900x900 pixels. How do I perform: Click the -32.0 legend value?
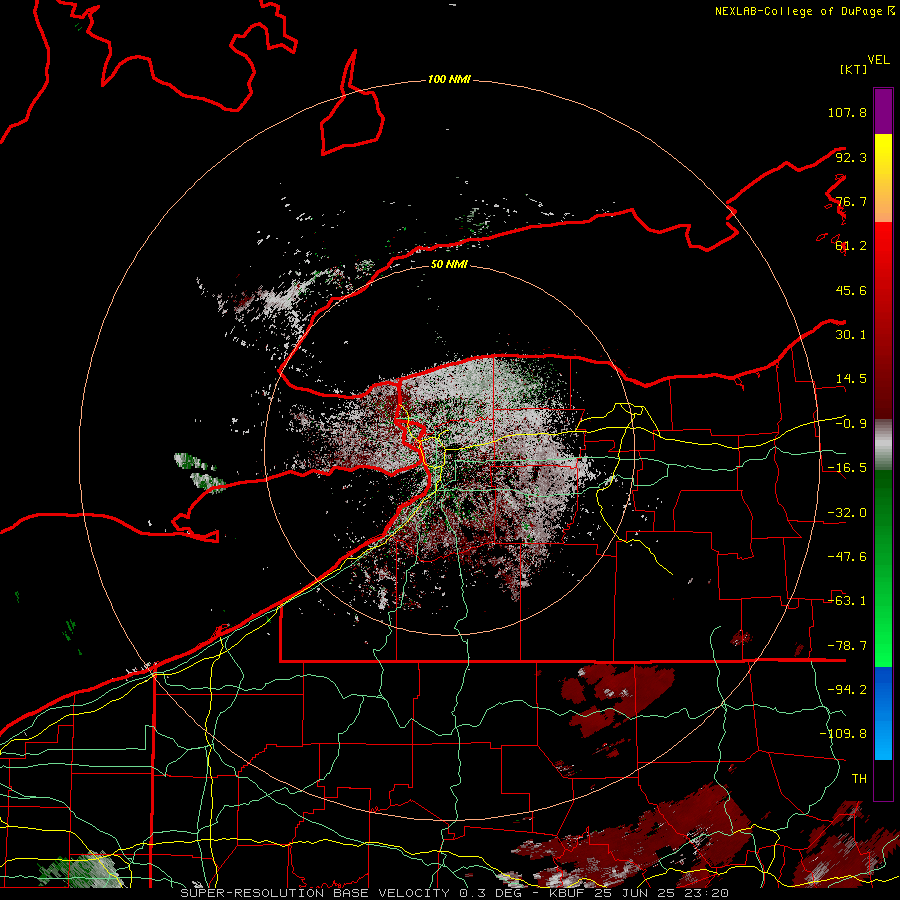(x=847, y=513)
